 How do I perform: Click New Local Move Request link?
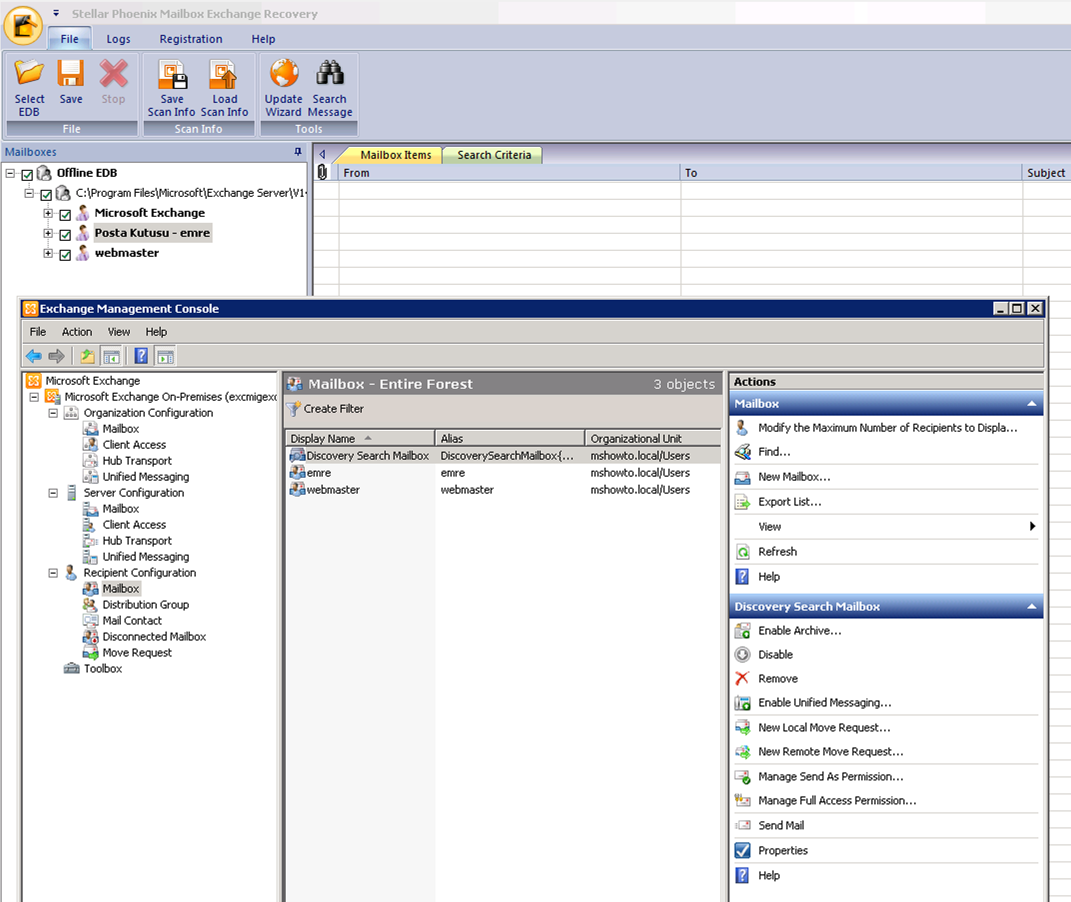click(x=824, y=728)
